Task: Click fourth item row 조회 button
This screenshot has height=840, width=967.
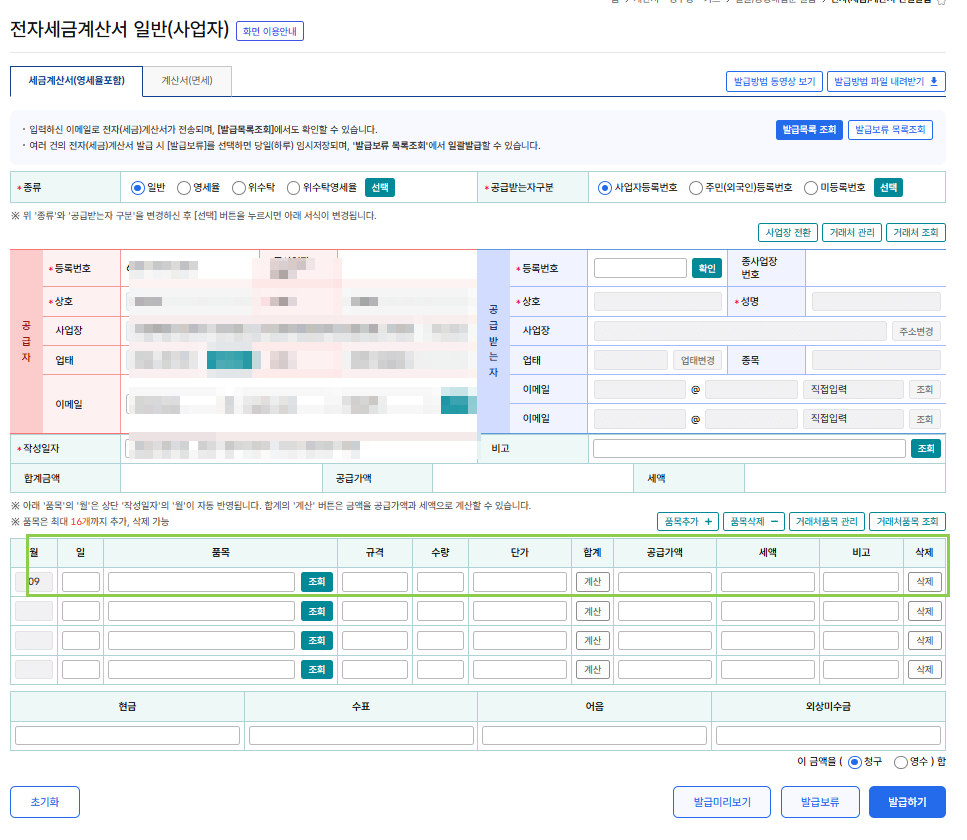Action: [316, 669]
